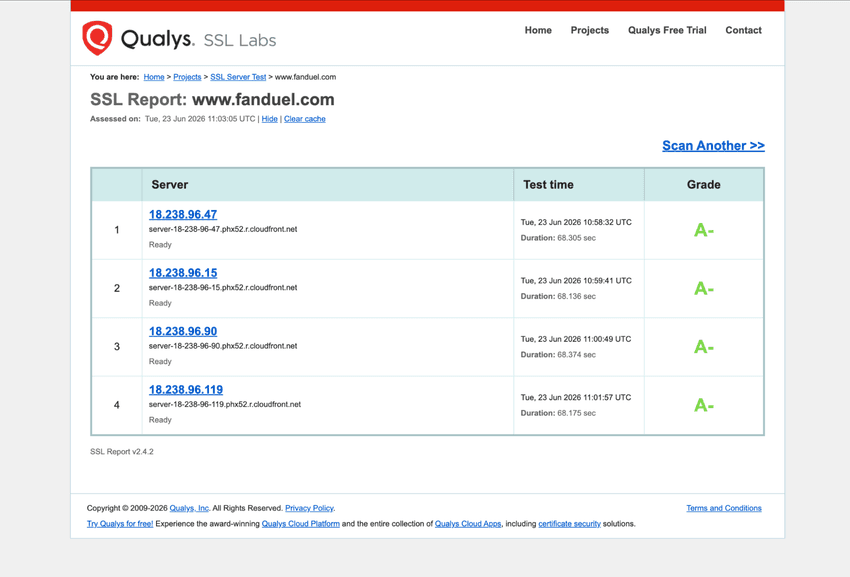
Task: Open the Terms and Conditions link
Action: [724, 508]
